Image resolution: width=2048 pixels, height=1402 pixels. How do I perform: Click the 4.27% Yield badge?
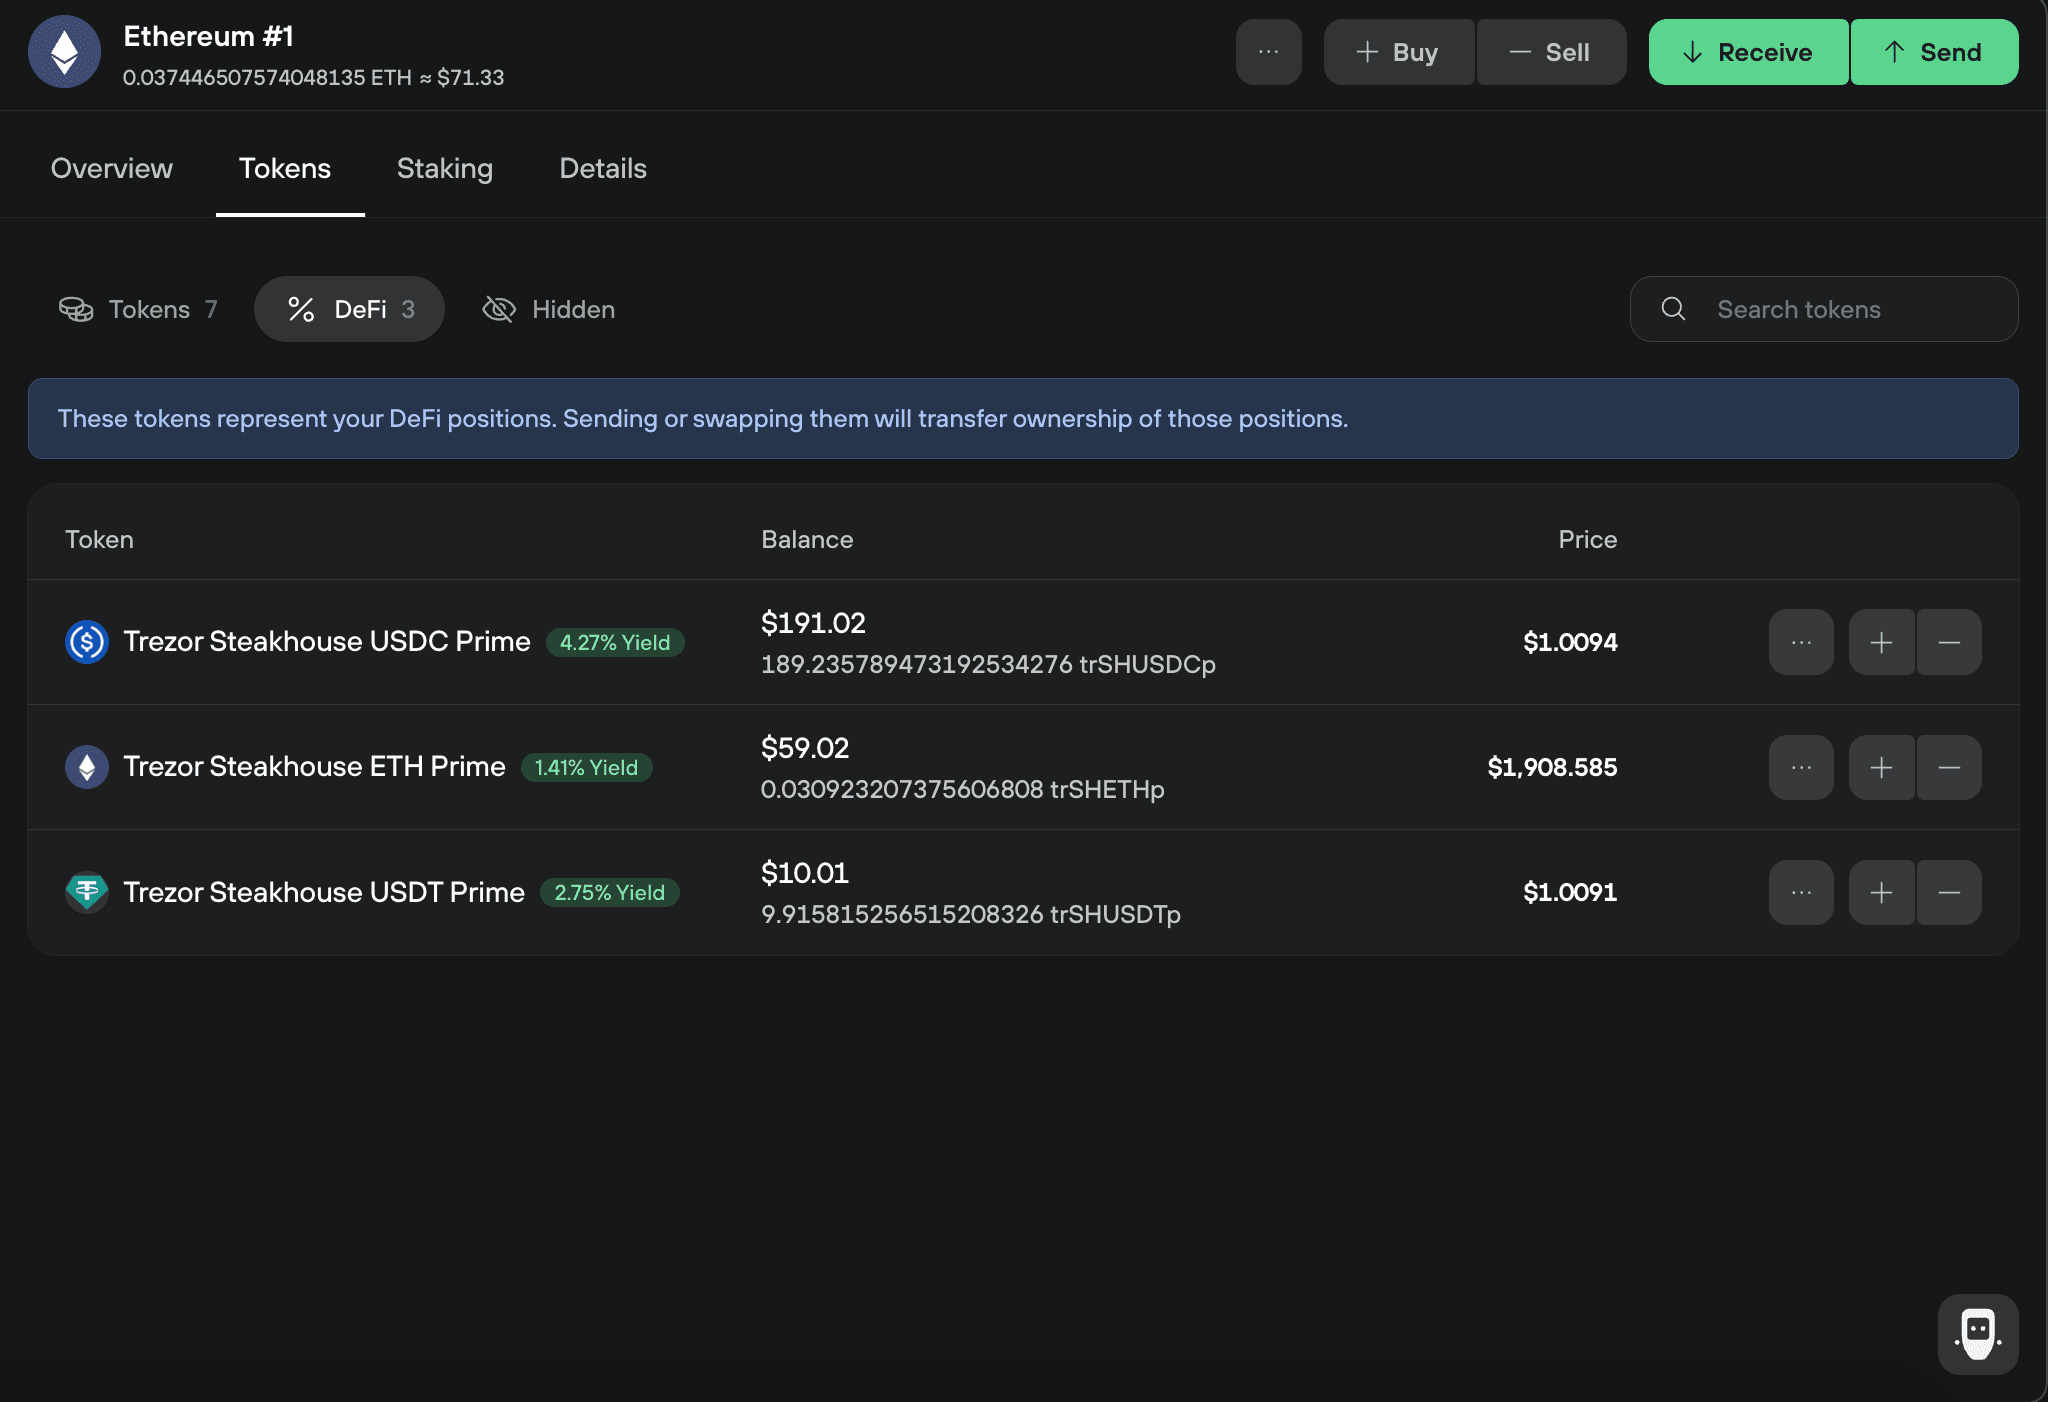615,642
